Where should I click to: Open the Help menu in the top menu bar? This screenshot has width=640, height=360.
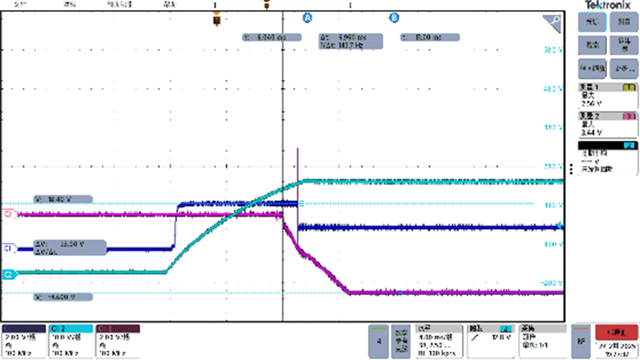point(170,4)
